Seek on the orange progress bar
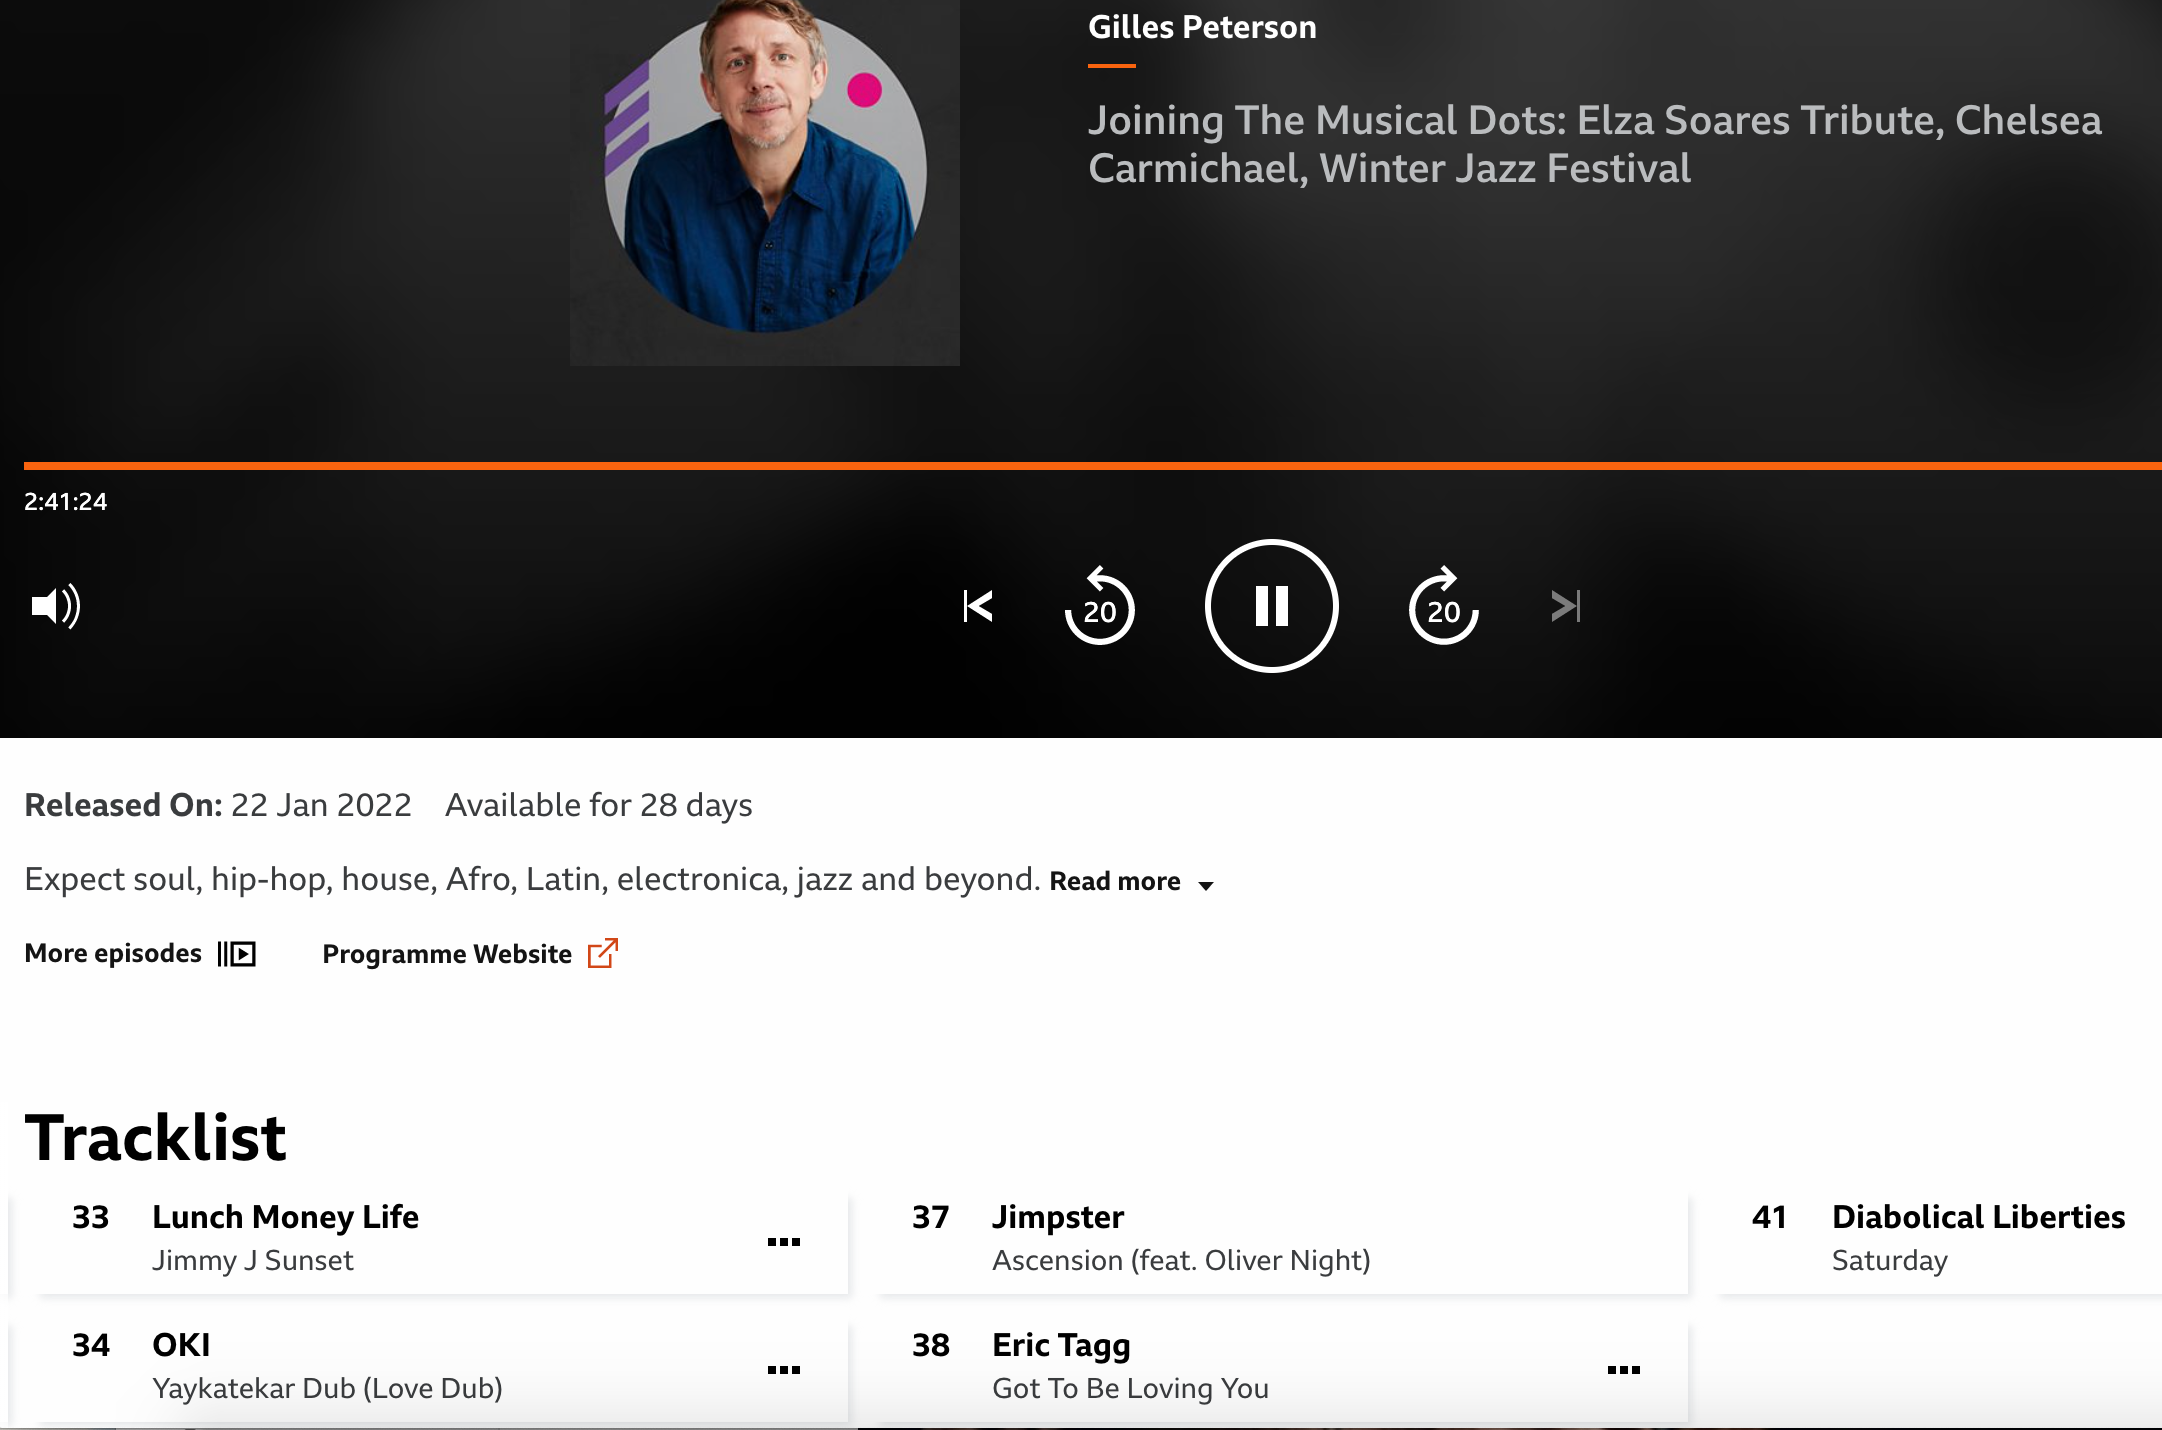Viewport: 2162px width, 1430px height. (1090, 466)
